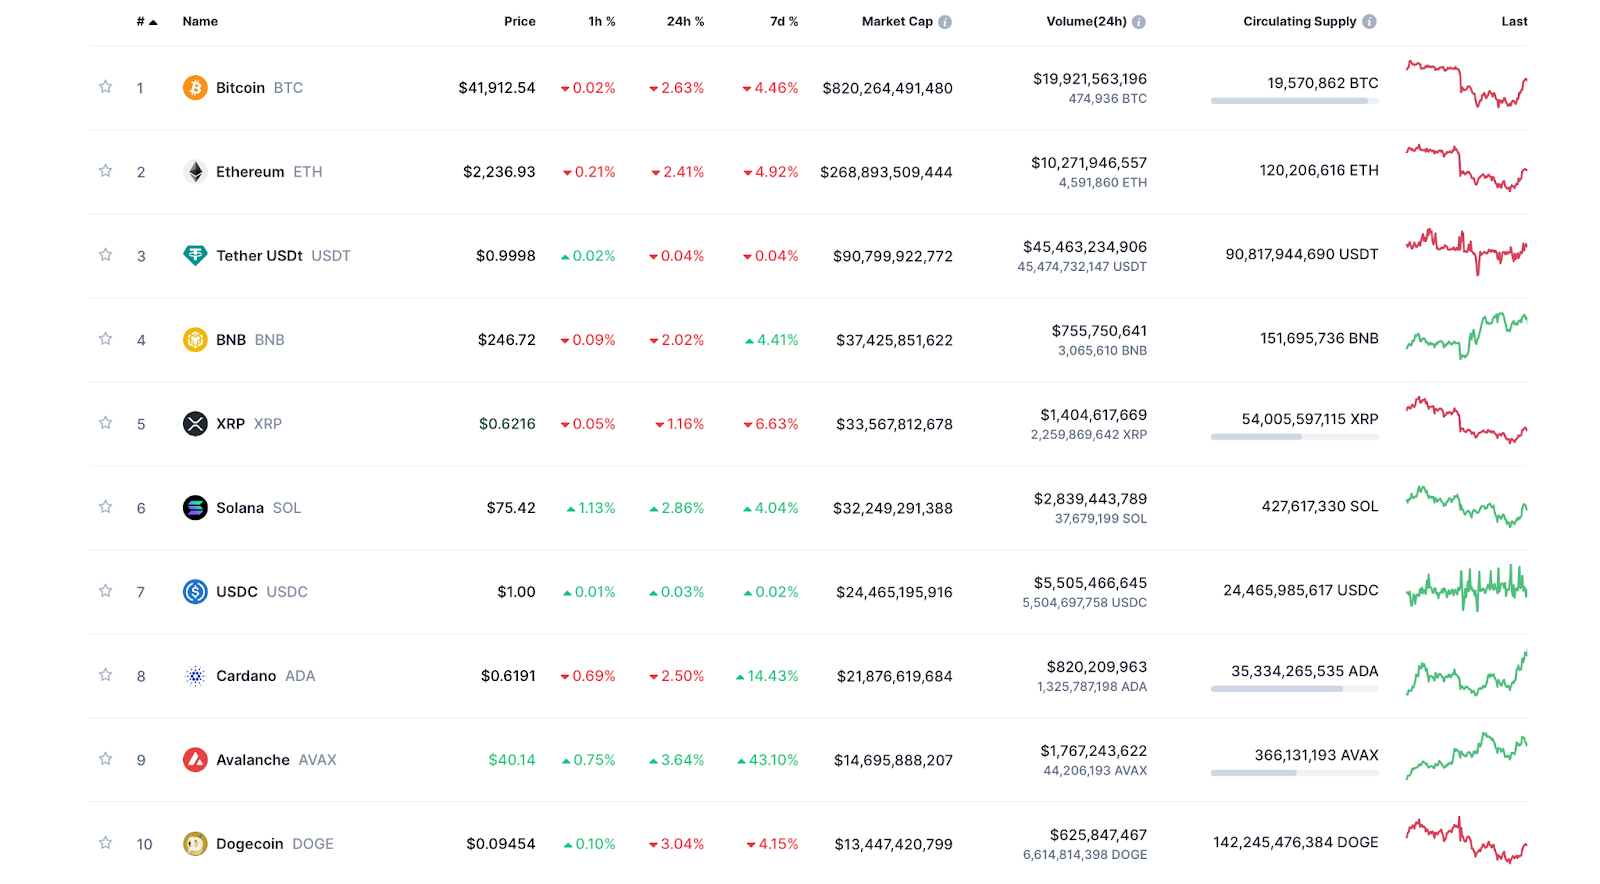Click the USDC logo icon
1600x884 pixels.
tap(195, 592)
